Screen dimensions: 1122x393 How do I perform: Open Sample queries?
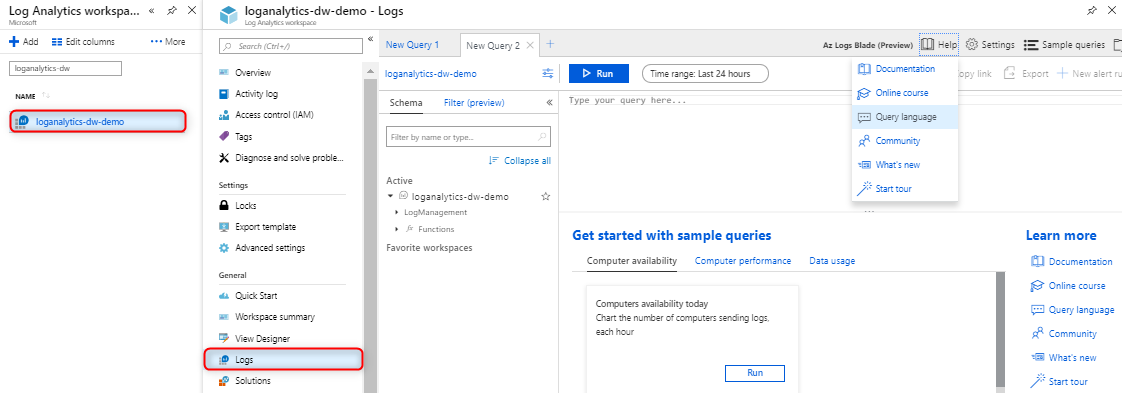[1064, 44]
